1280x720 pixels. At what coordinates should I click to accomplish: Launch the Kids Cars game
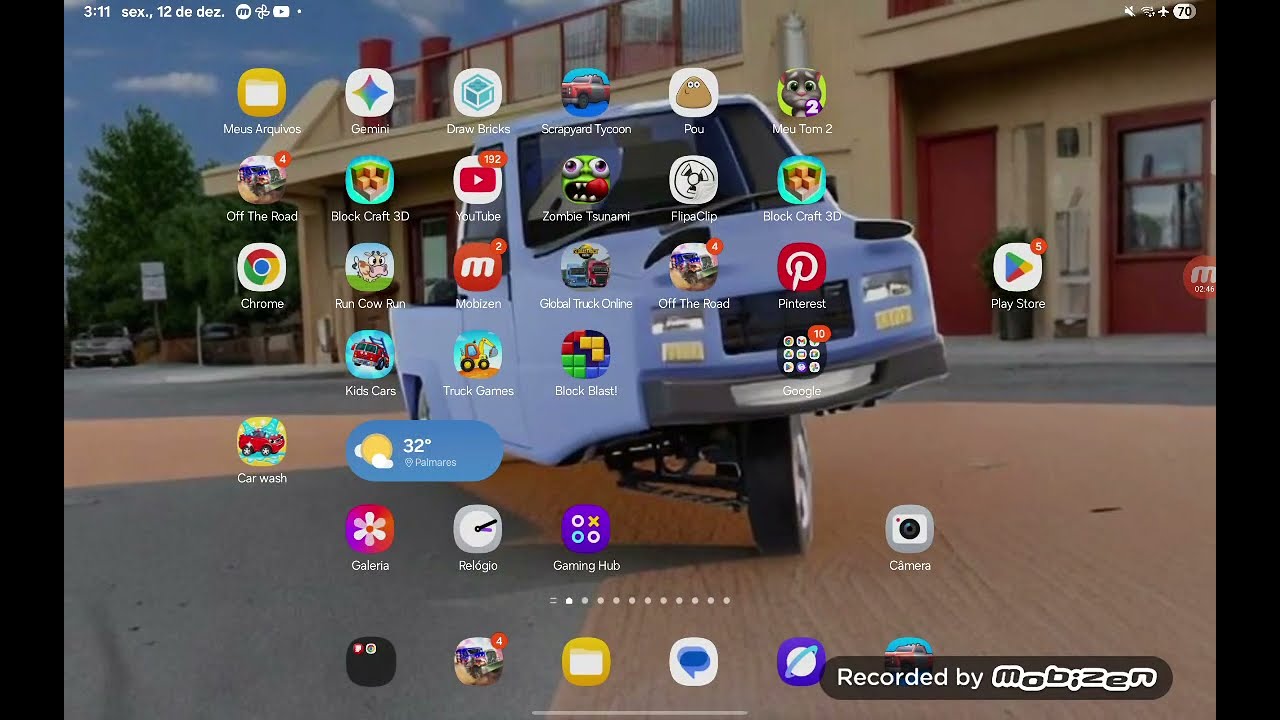tap(370, 354)
